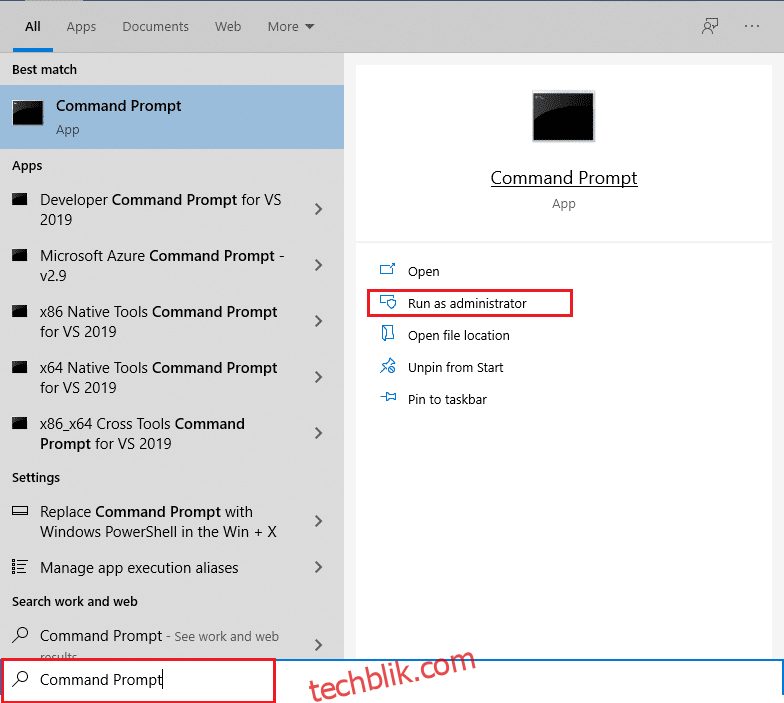Expand Manage app execution aliases arrow
This screenshot has width=784, height=703.
pyautogui.click(x=318, y=567)
